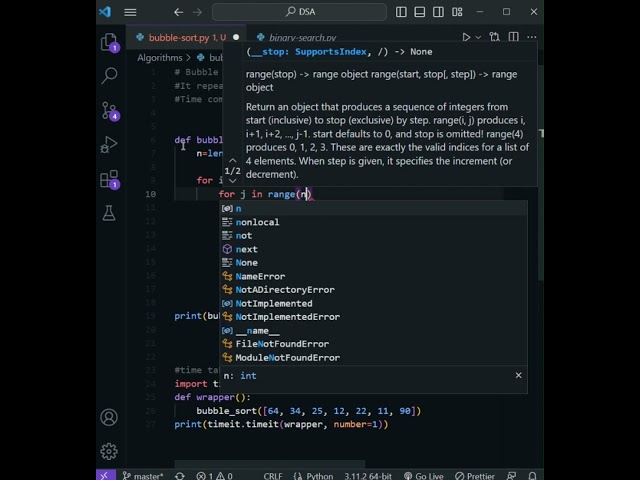Open the hamburger application menu
The height and width of the screenshot is (480, 640).
(x=130, y=12)
